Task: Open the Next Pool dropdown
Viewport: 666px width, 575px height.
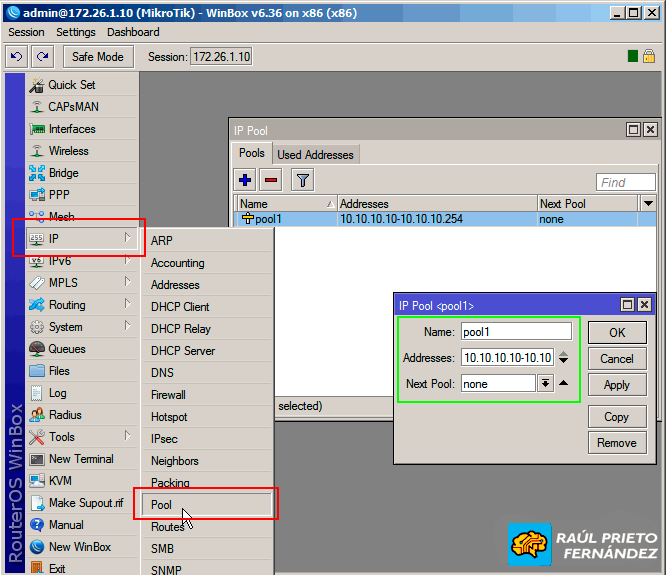Action: click(545, 384)
